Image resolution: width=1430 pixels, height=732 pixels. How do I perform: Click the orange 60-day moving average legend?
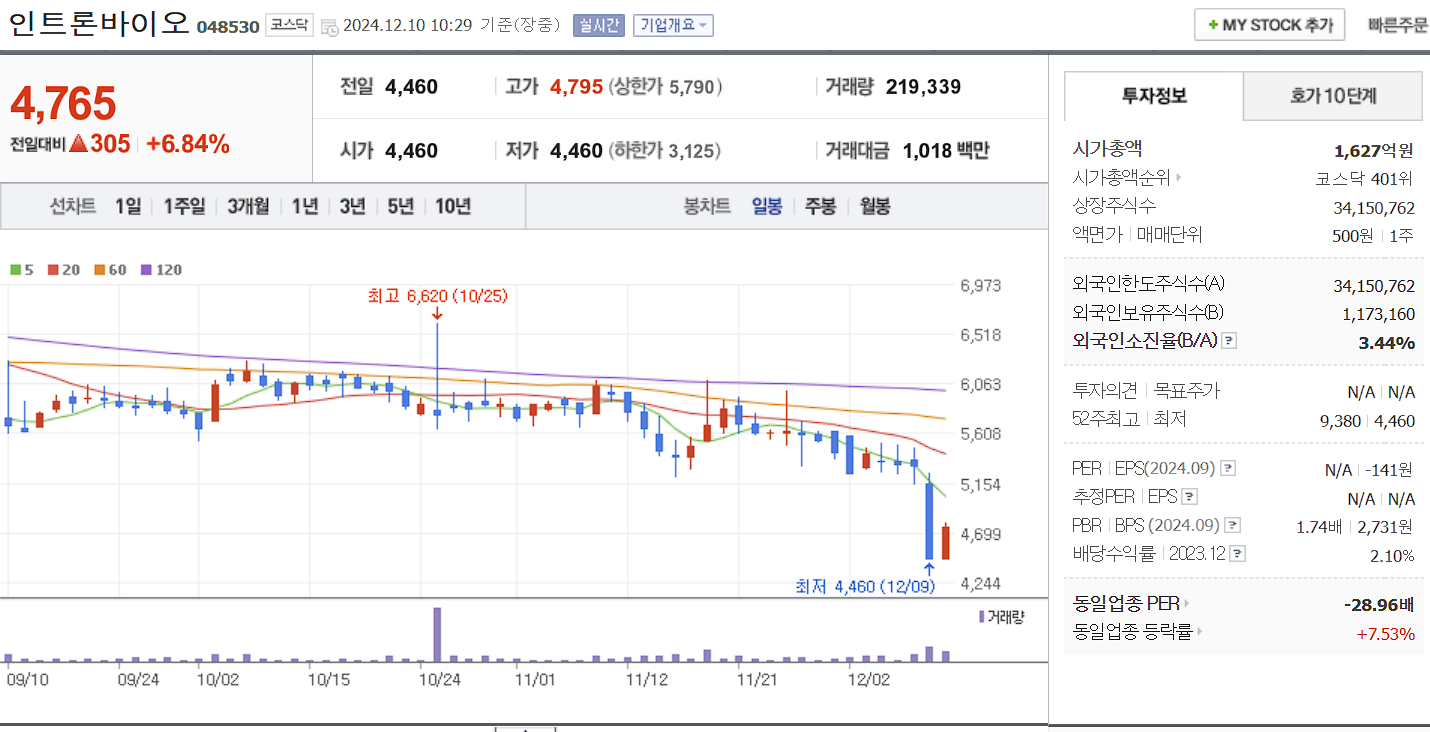111,270
